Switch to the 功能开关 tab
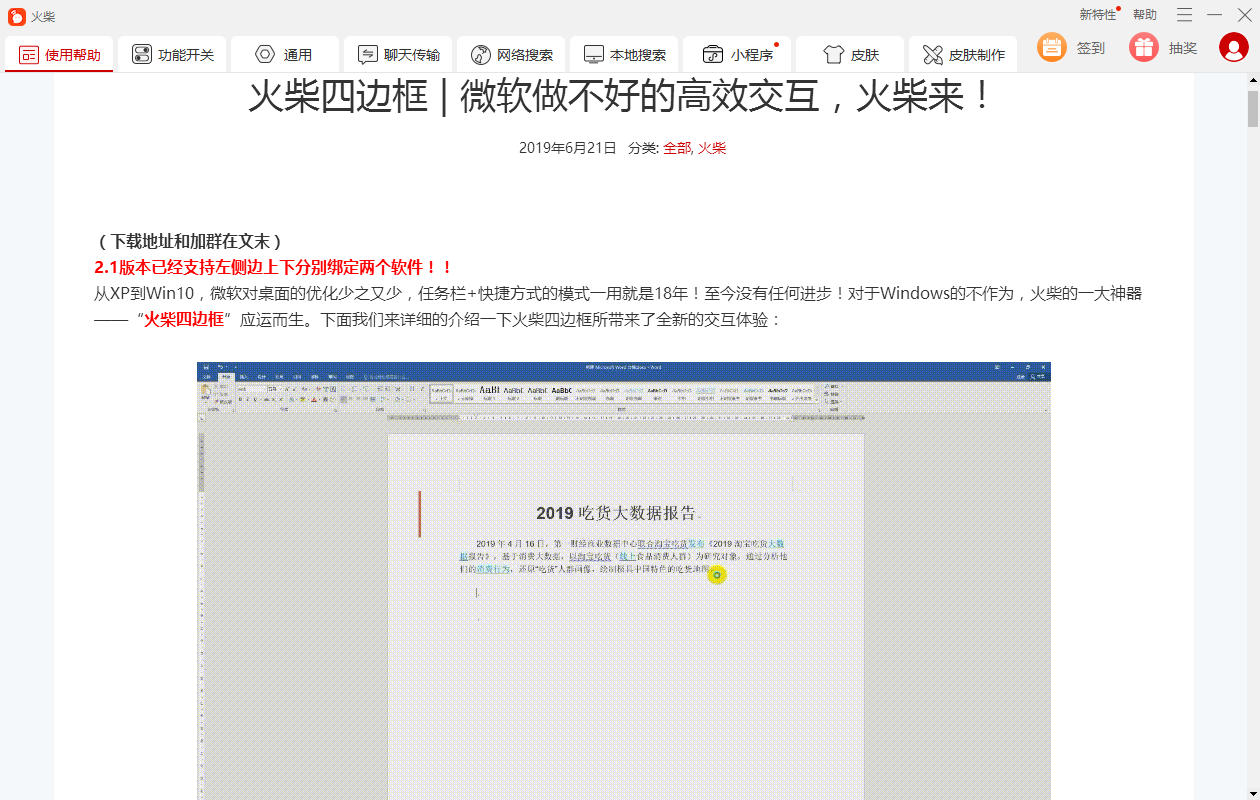 point(172,55)
